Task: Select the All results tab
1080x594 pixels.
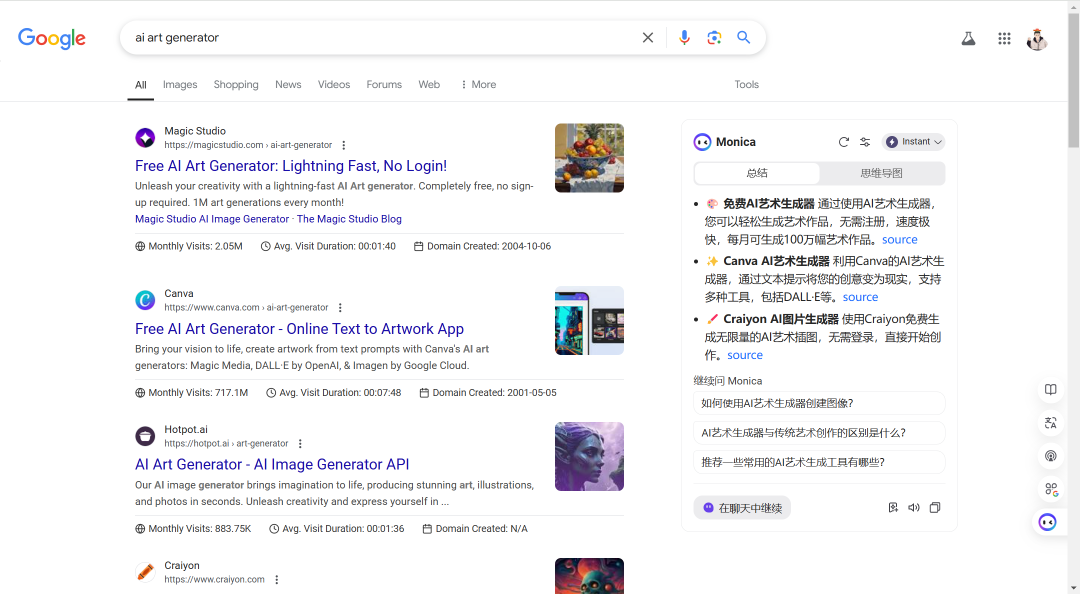Action: point(141,85)
